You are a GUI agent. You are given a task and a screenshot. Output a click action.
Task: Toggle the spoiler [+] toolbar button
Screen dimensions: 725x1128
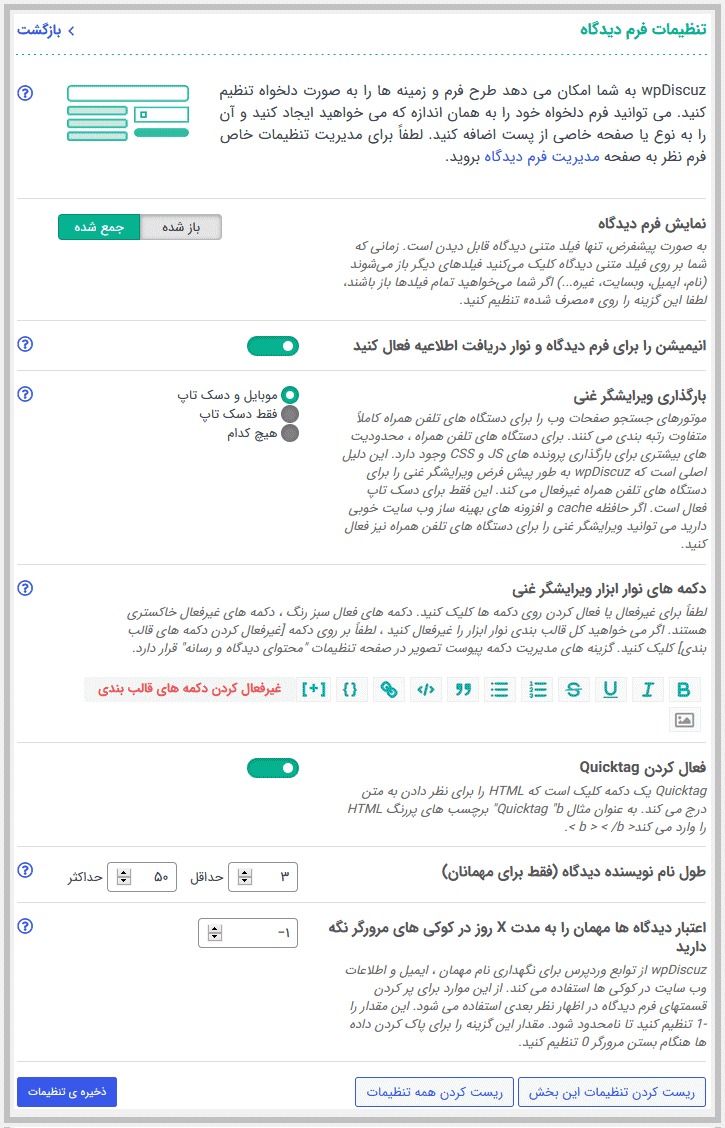pyautogui.click(x=314, y=689)
